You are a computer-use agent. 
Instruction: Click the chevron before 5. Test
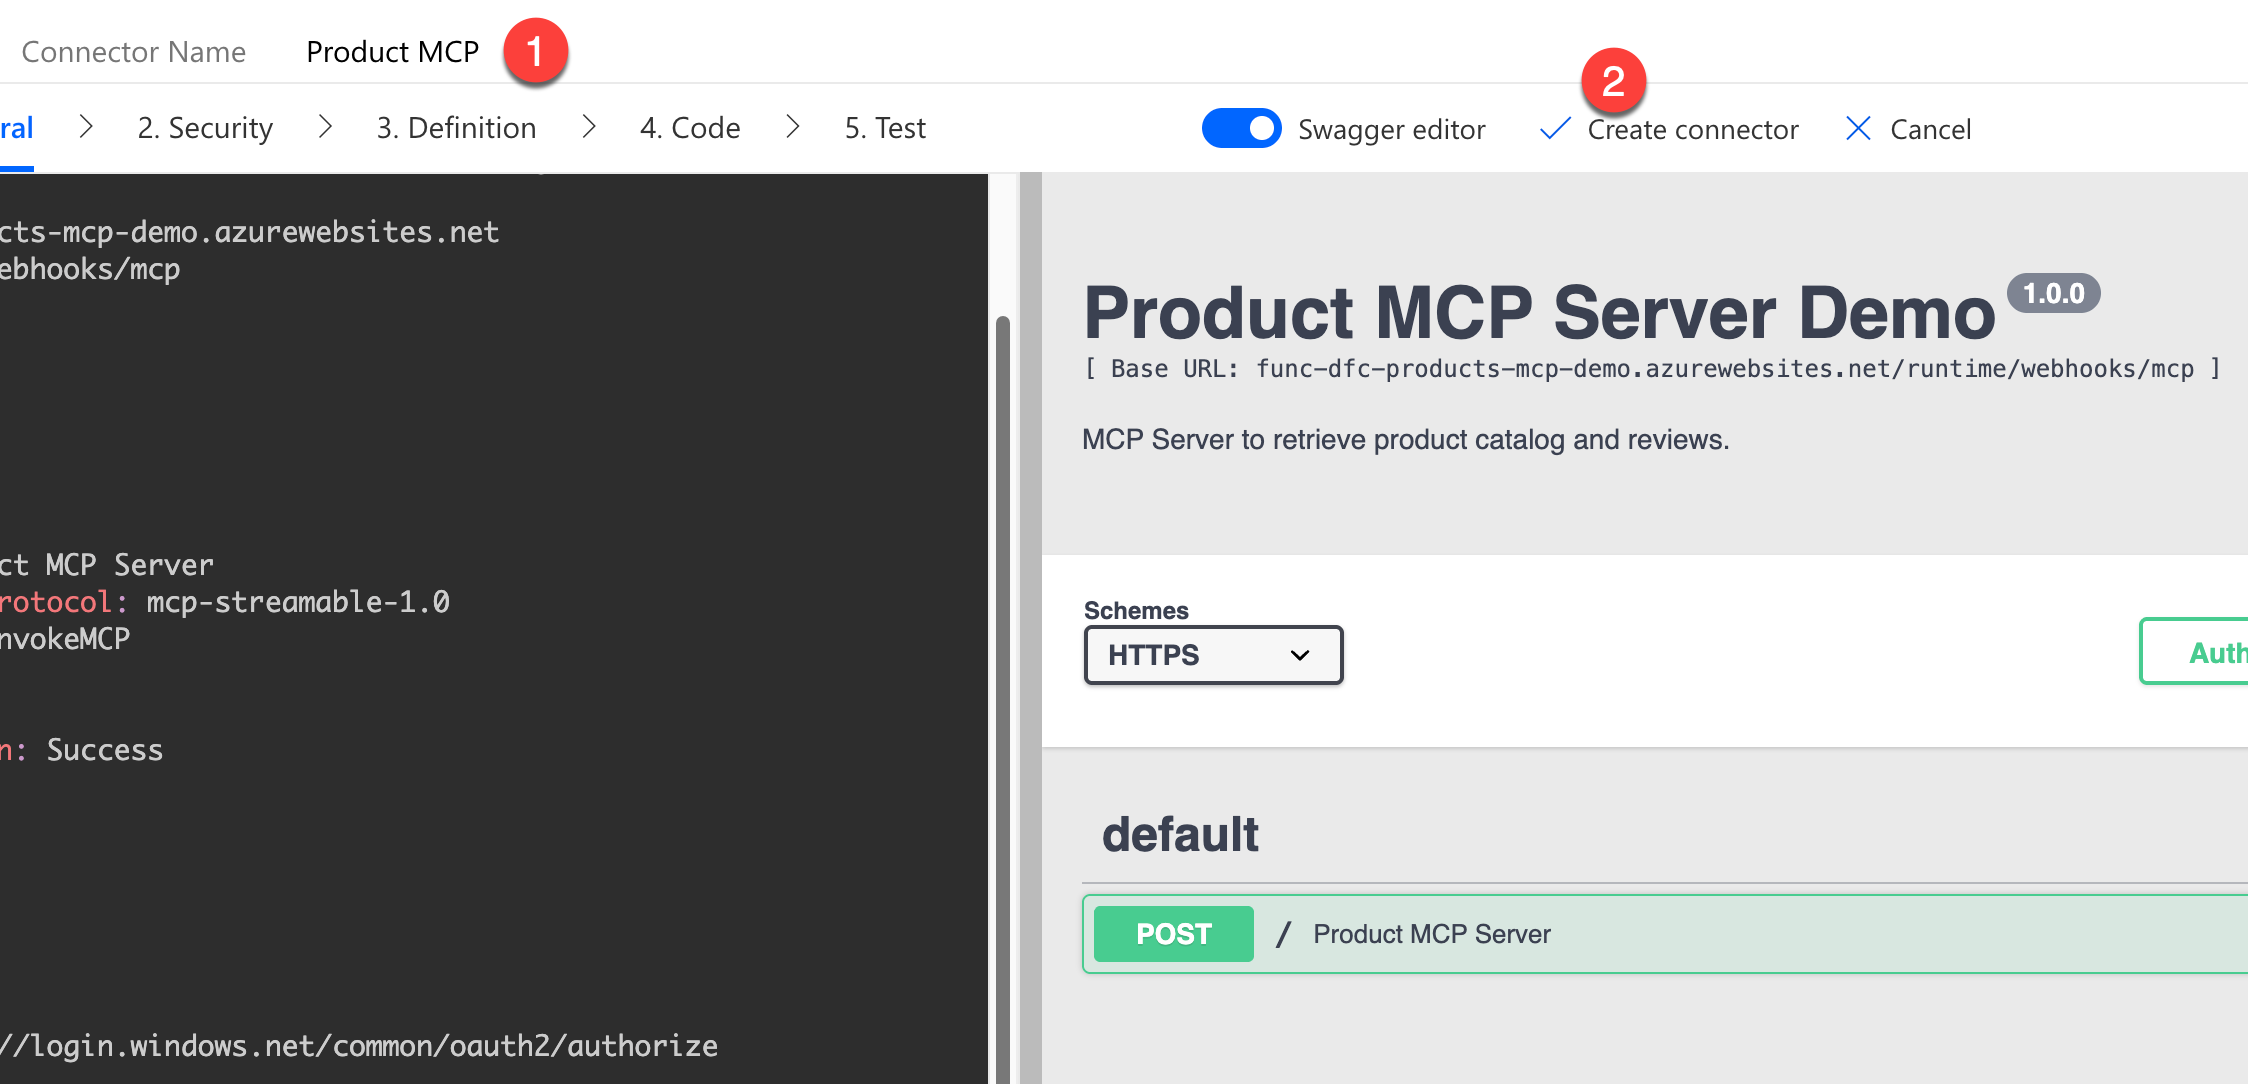[793, 127]
